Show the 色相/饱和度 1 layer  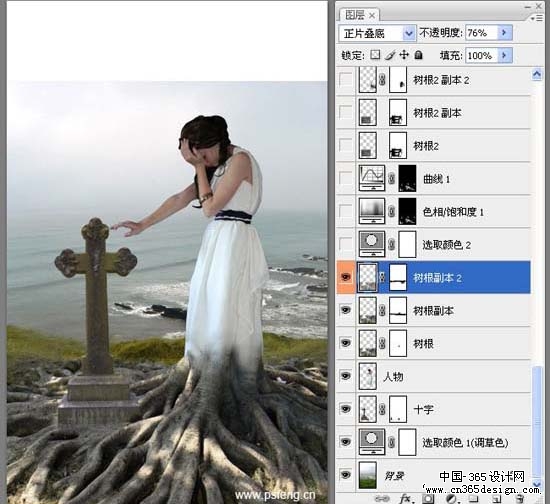[346, 211]
